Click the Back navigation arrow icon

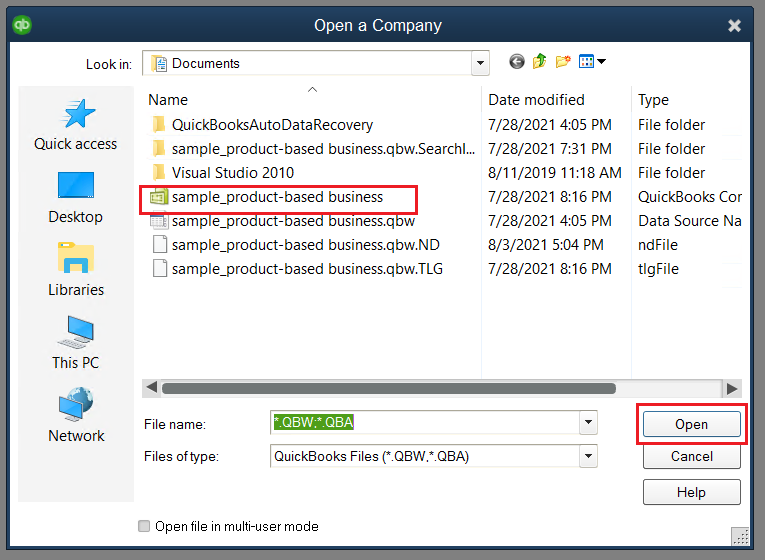pyautogui.click(x=517, y=62)
